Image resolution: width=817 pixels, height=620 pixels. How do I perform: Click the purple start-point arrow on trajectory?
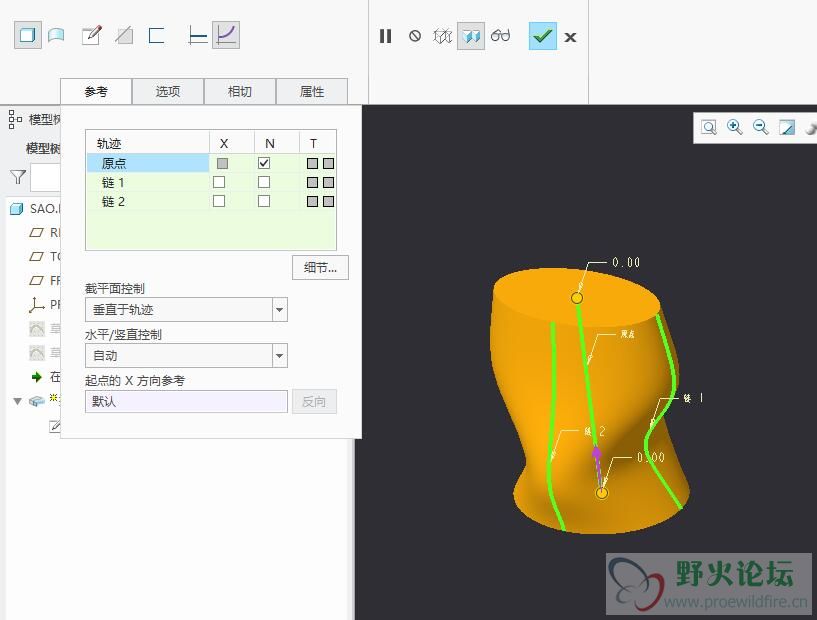pos(597,454)
